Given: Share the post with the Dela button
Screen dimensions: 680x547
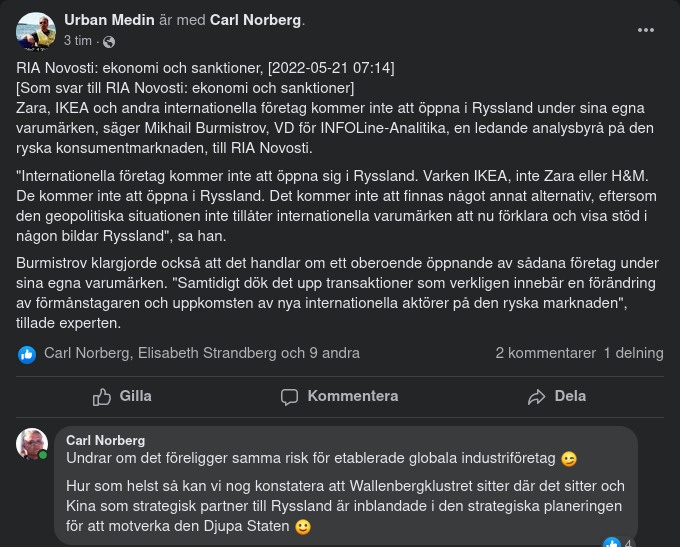Looking at the screenshot, I should [557, 396].
